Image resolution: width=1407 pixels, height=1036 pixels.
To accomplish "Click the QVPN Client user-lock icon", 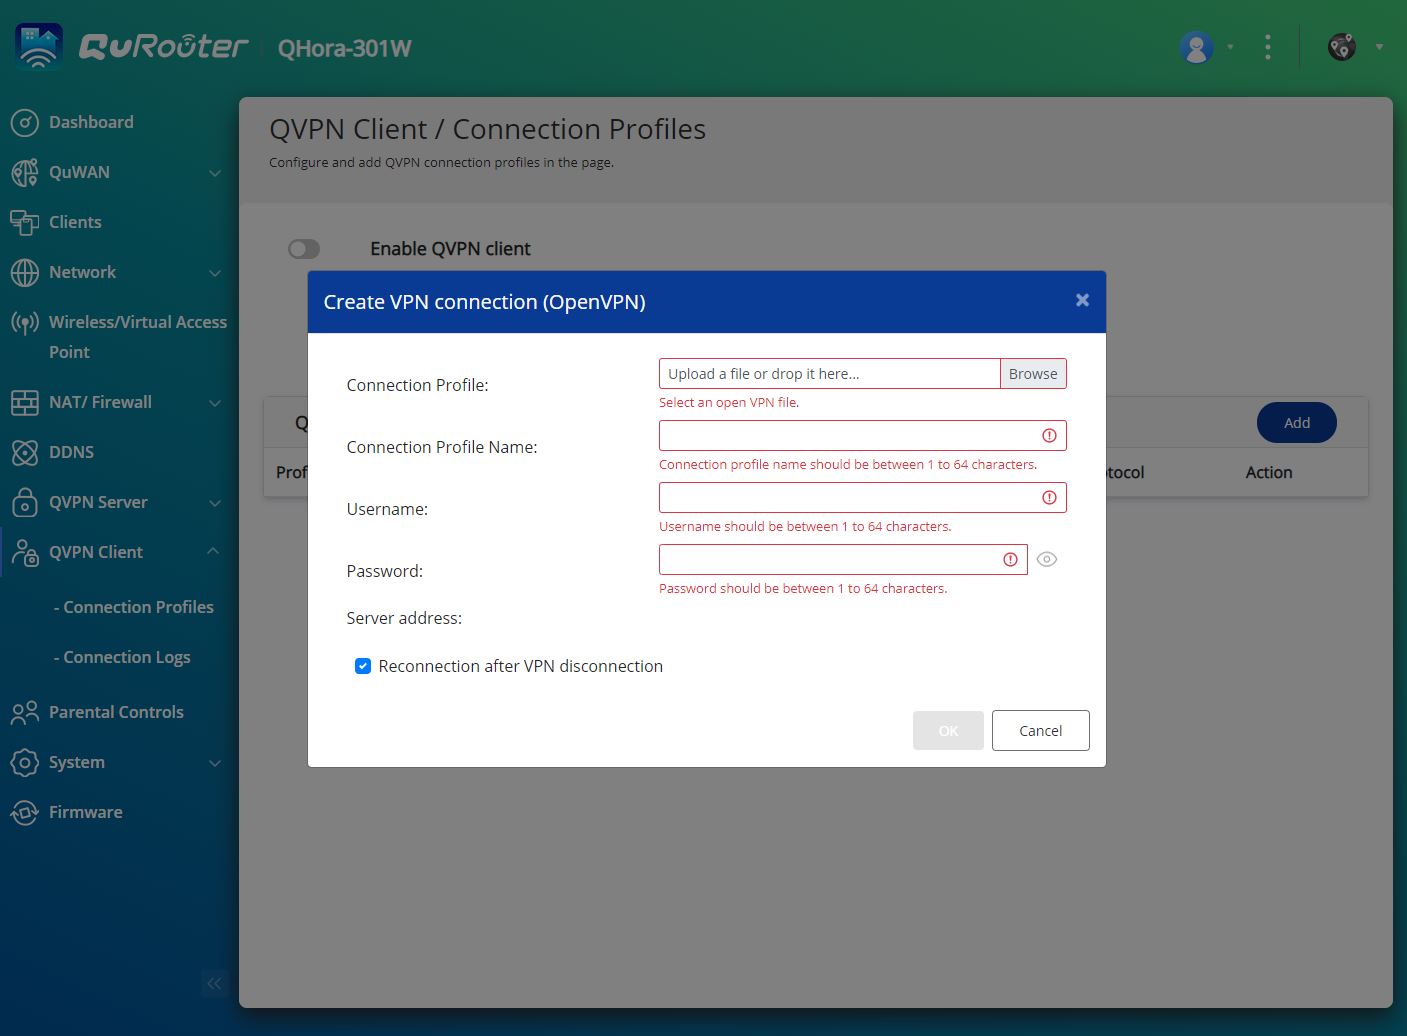I will (24, 552).
